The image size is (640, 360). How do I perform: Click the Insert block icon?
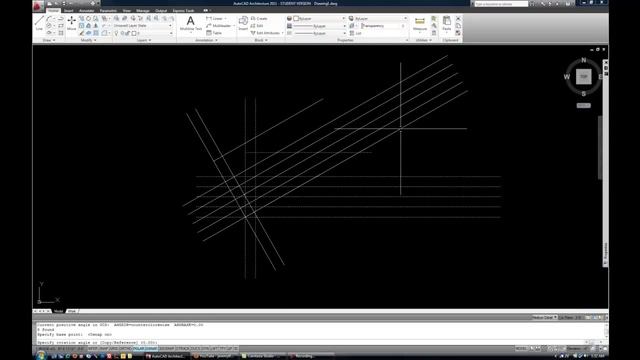point(243,23)
